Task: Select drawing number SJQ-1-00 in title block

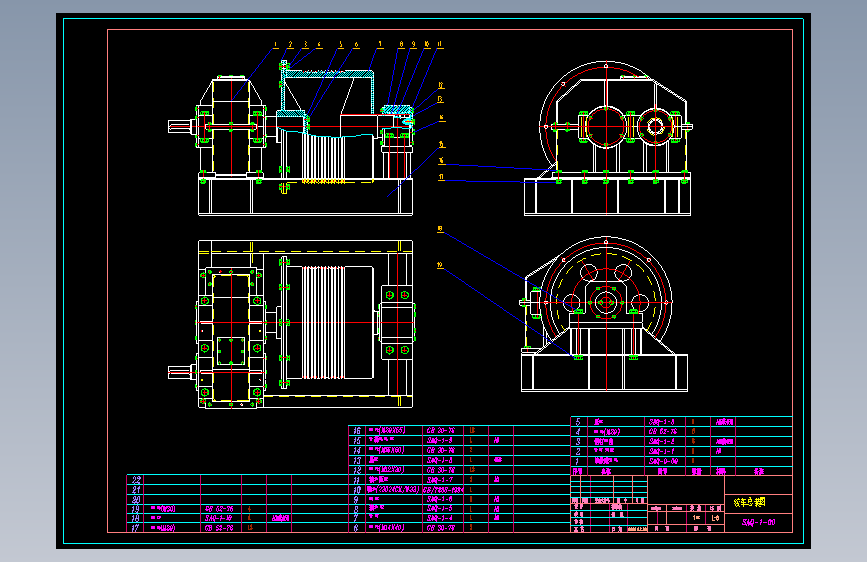Action: [x=758, y=522]
